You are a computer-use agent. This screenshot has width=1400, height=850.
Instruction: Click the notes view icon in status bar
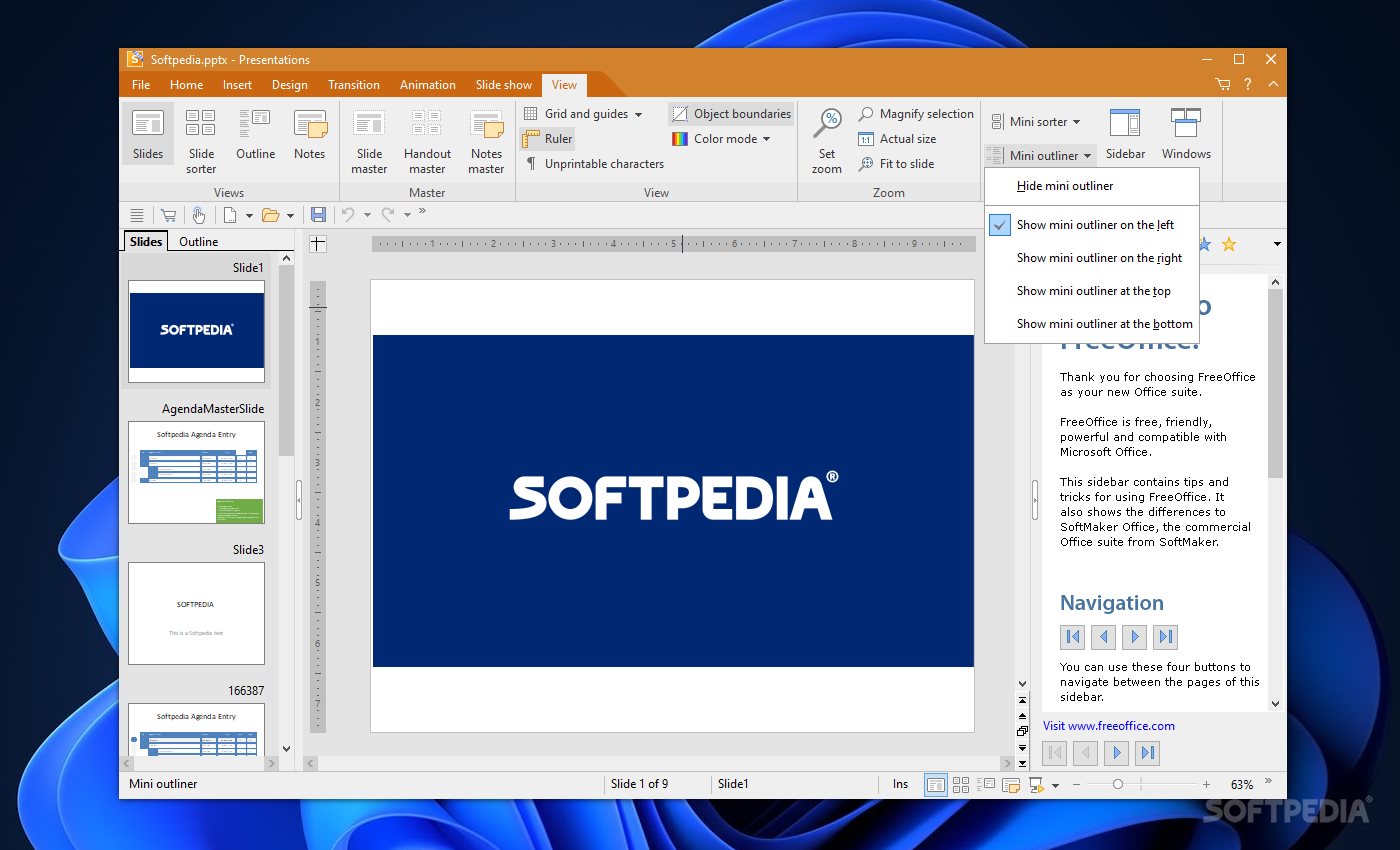[x=1011, y=785]
